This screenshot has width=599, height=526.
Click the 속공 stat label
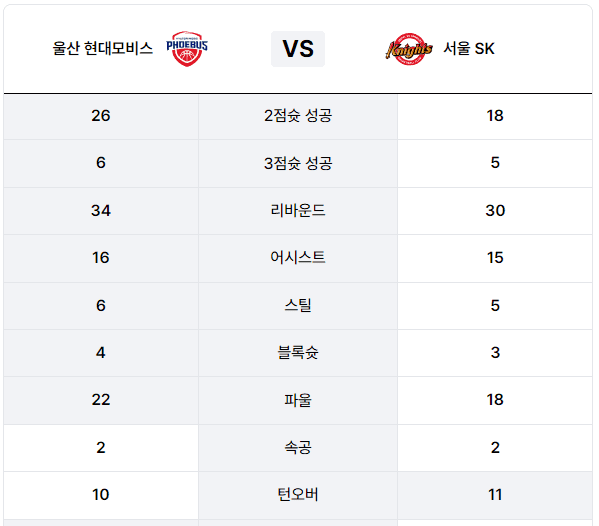tap(298, 447)
